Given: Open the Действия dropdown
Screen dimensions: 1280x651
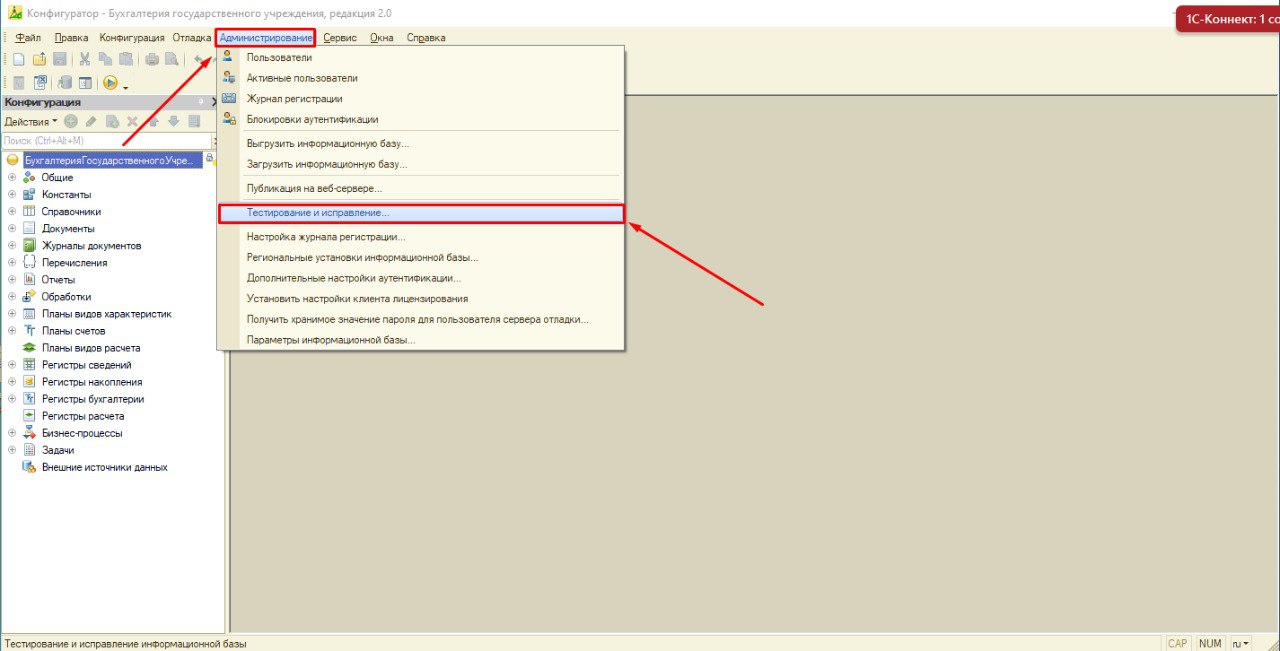Looking at the screenshot, I should coord(31,121).
